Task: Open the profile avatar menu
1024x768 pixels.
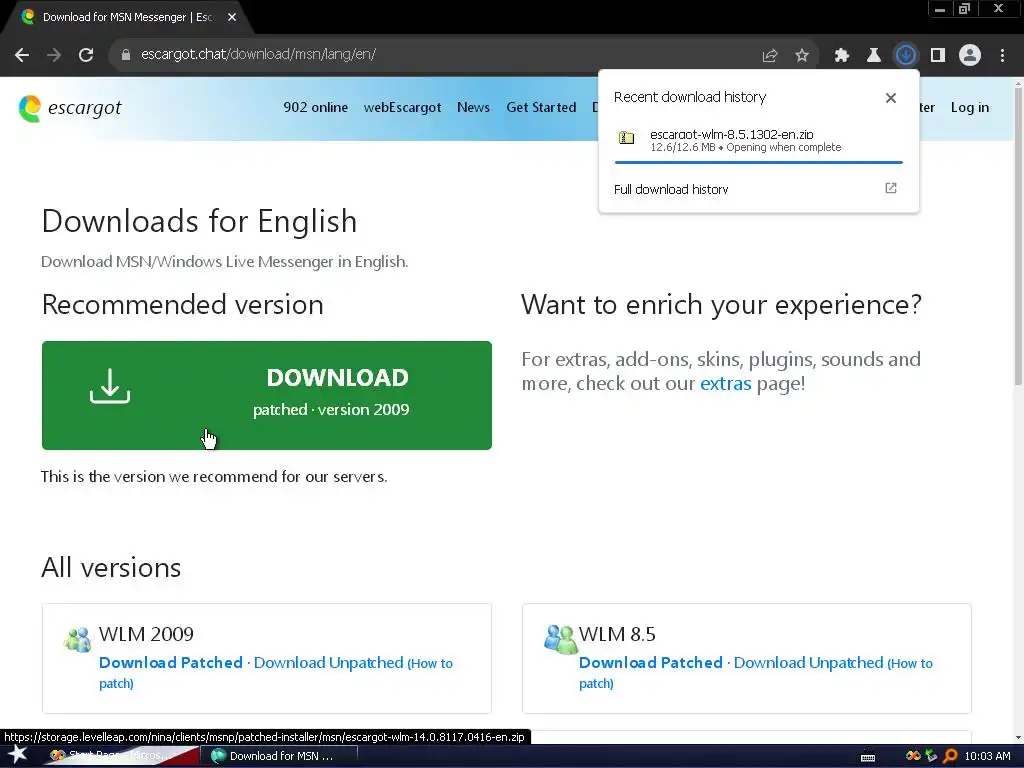Action: pos(970,55)
